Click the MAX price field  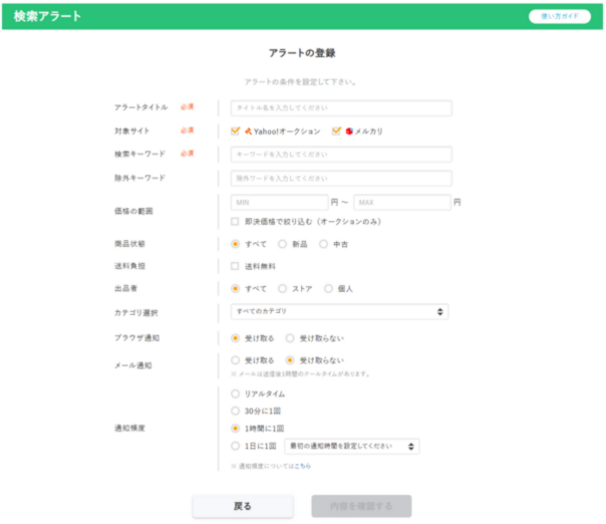tap(402, 202)
